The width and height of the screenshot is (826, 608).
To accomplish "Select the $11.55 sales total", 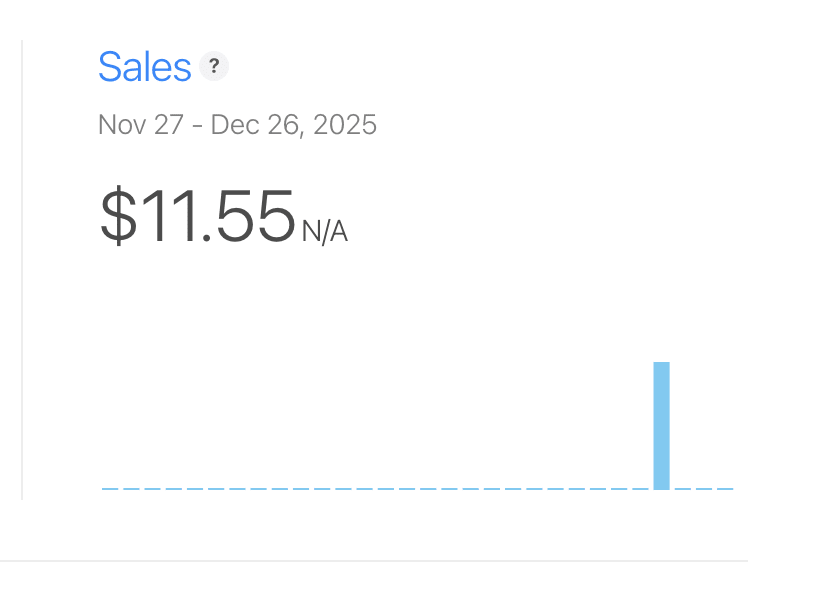I will tap(197, 216).
